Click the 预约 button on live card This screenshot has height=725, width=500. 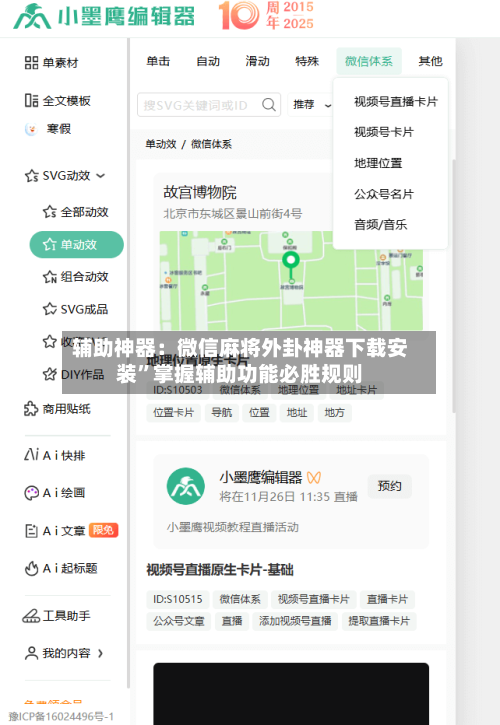(389, 486)
